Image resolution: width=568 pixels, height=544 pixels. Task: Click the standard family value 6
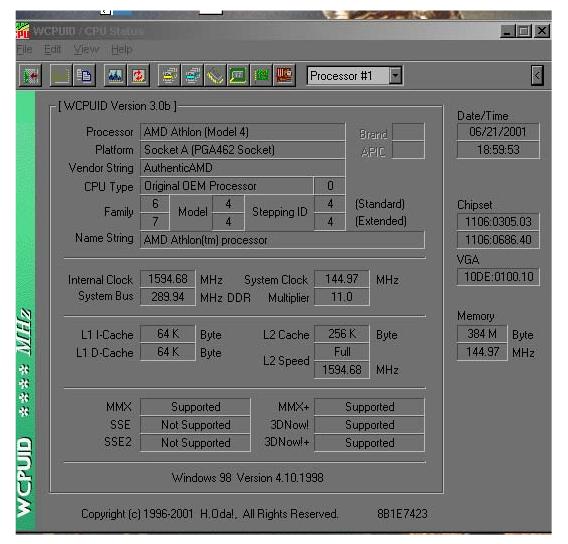155,204
